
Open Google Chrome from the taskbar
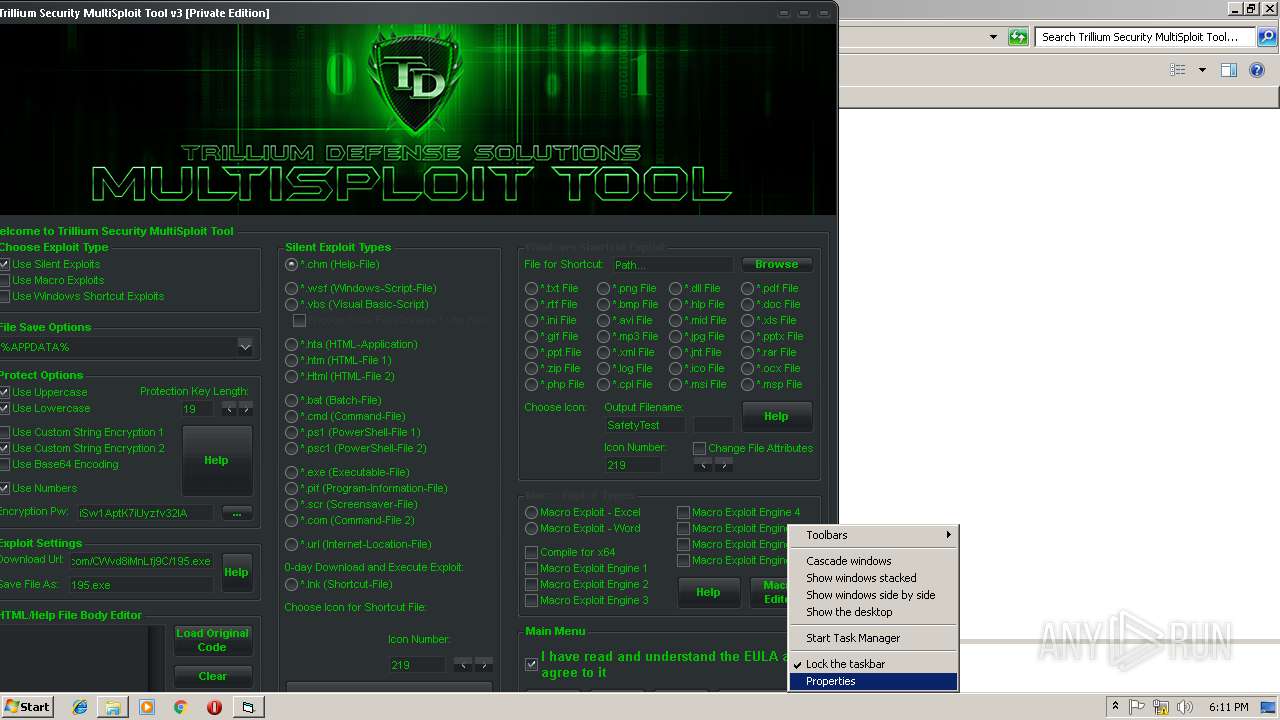(180, 707)
